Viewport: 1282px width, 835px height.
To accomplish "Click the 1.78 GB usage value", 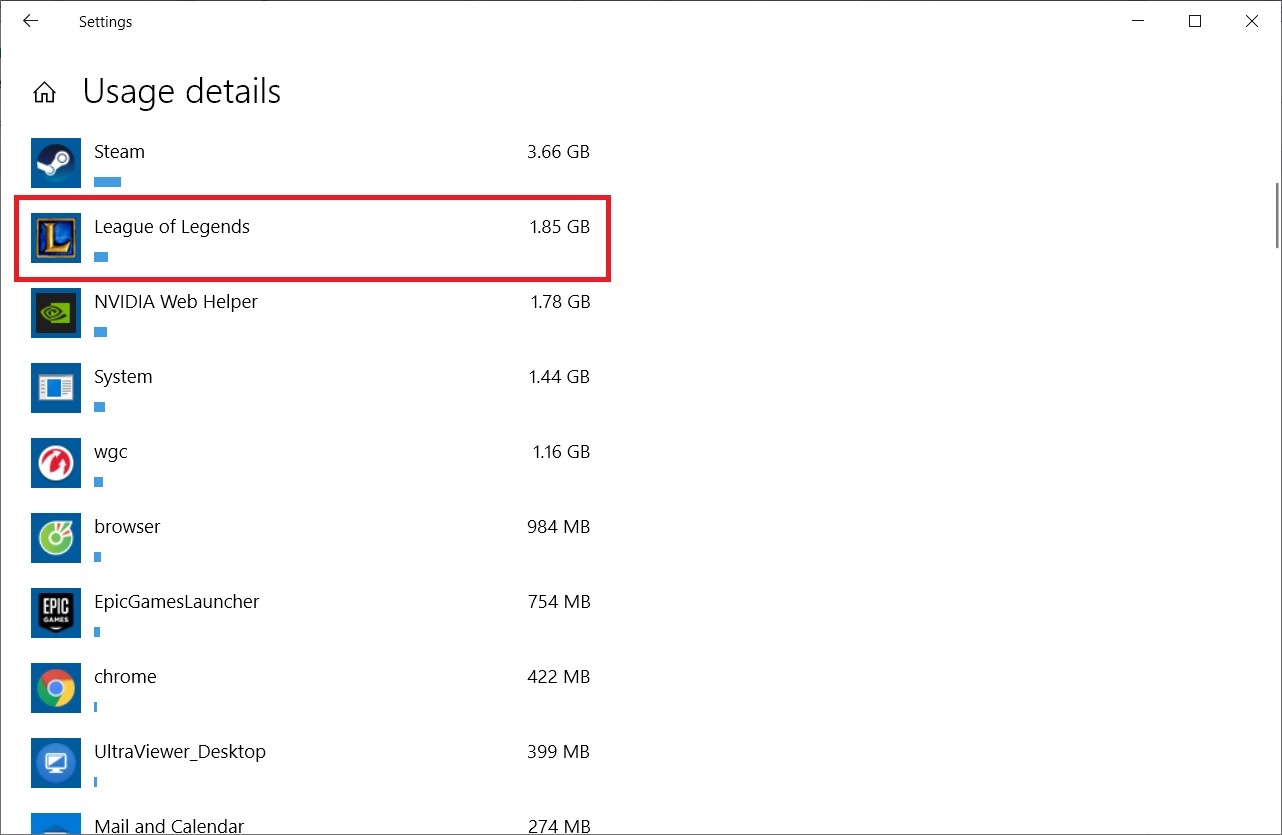I will tap(560, 302).
